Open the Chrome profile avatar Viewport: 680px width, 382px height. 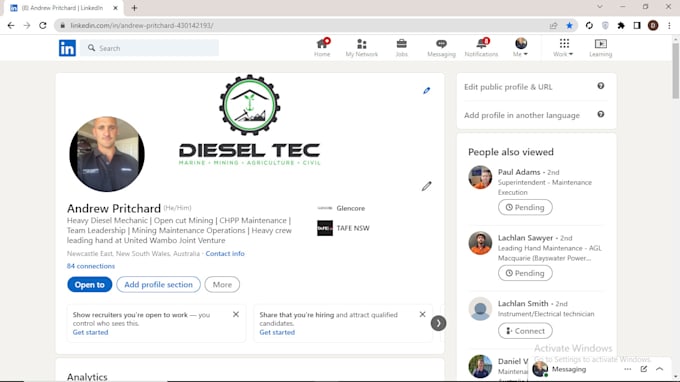[x=653, y=26]
